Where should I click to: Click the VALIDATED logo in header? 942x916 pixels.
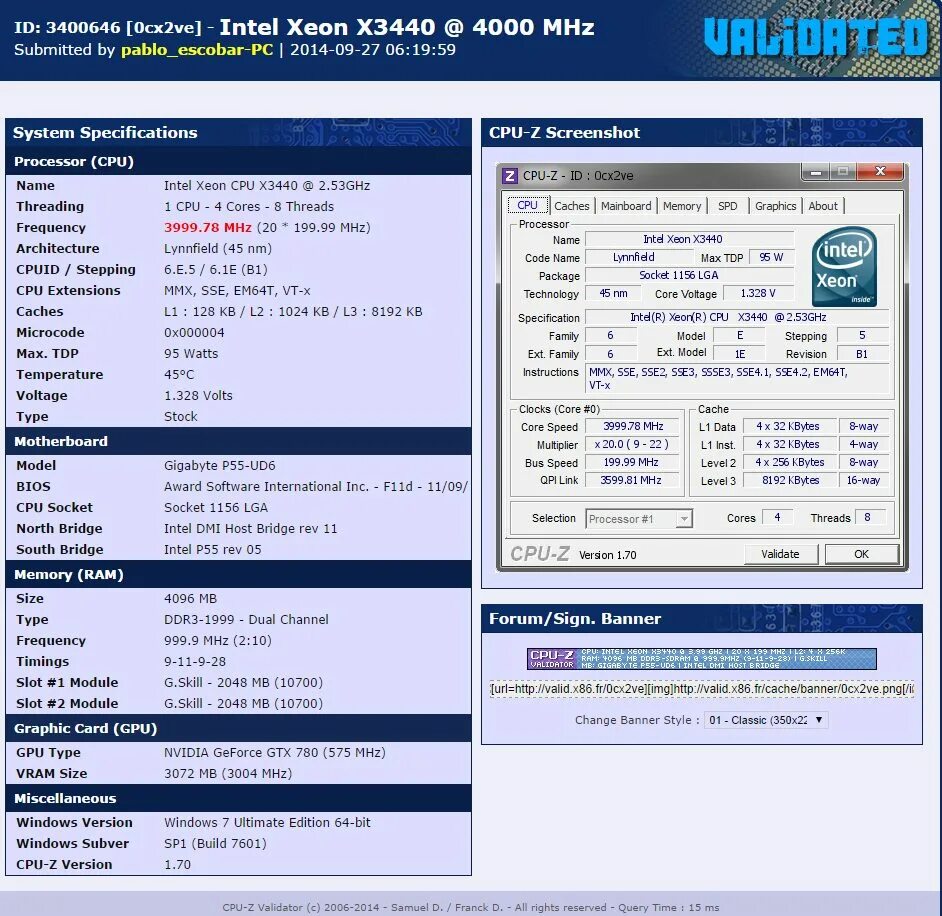[816, 37]
